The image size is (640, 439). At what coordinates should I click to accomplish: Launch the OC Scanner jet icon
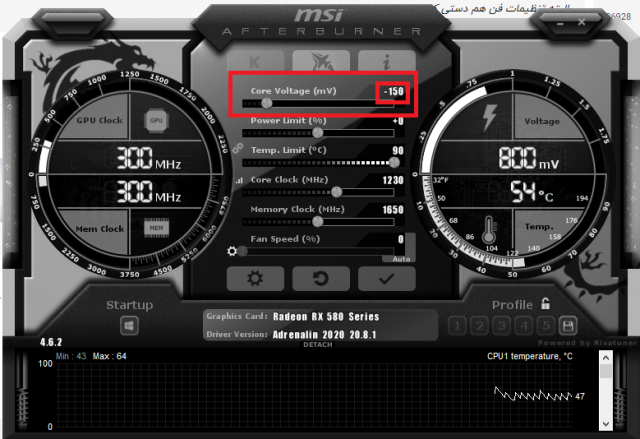[318, 61]
